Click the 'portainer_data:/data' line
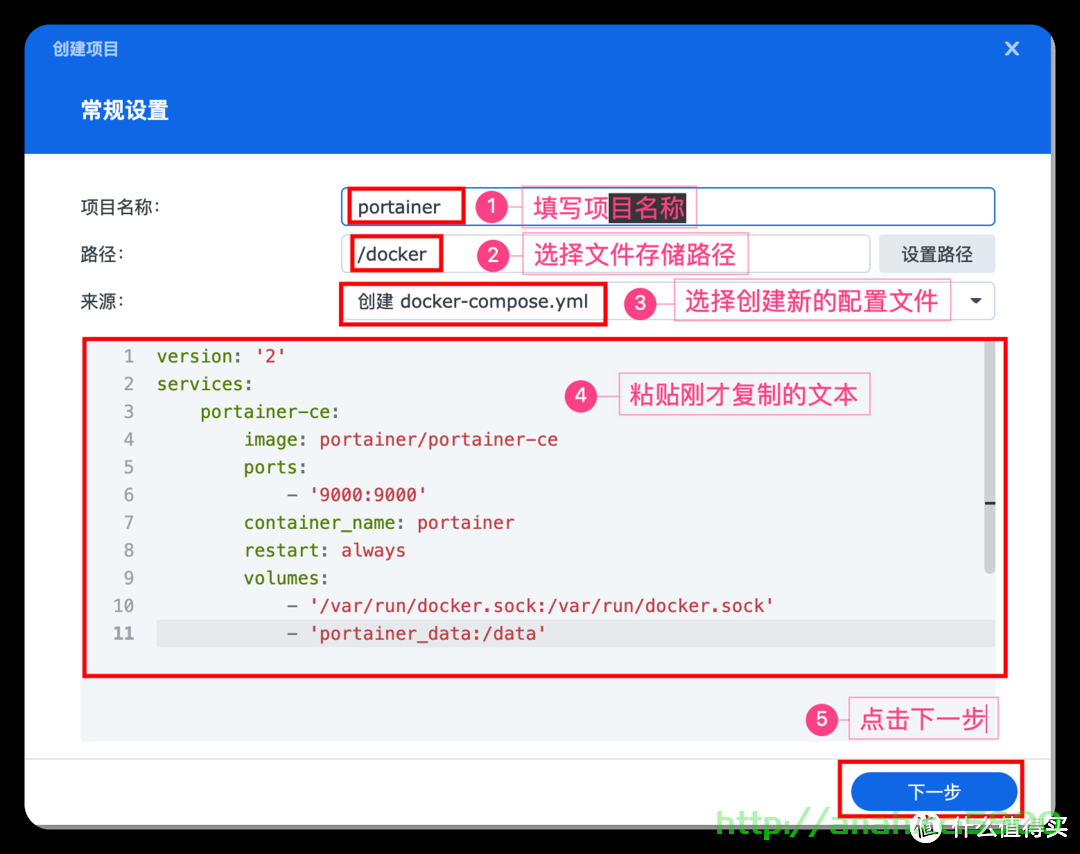The height and width of the screenshot is (854, 1080). (x=416, y=633)
